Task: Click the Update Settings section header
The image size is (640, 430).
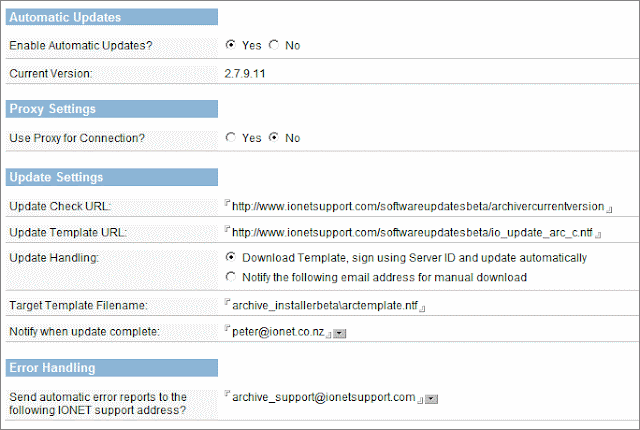Action: point(111,177)
